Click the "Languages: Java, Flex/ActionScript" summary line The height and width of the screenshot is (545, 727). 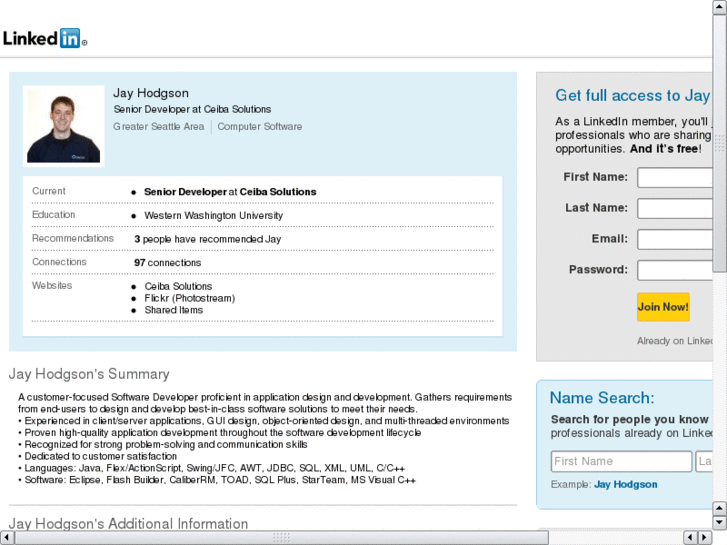pyautogui.click(x=212, y=468)
